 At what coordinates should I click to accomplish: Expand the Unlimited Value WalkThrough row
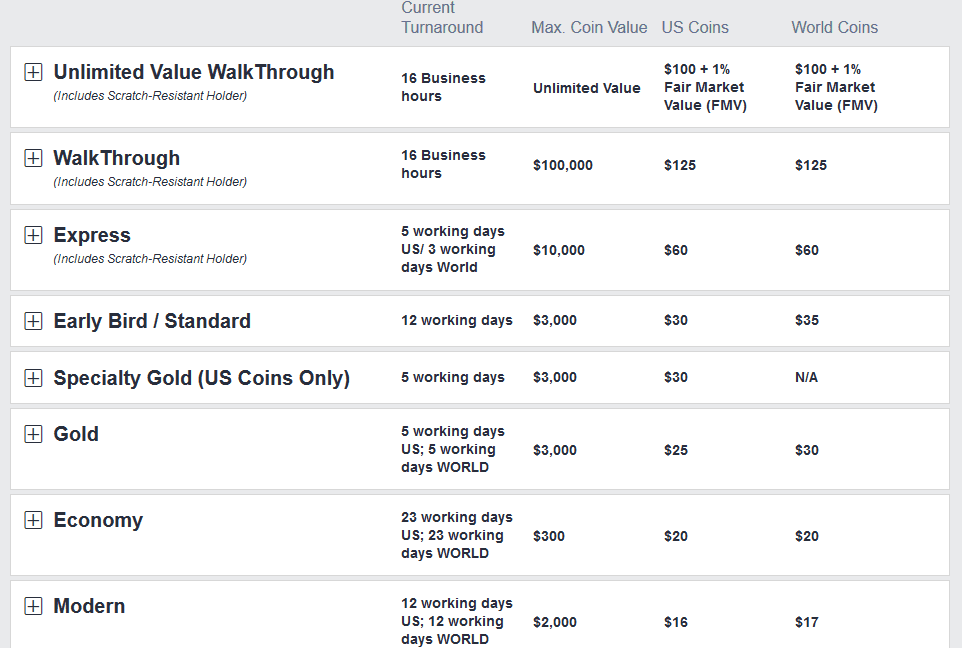tap(33, 72)
